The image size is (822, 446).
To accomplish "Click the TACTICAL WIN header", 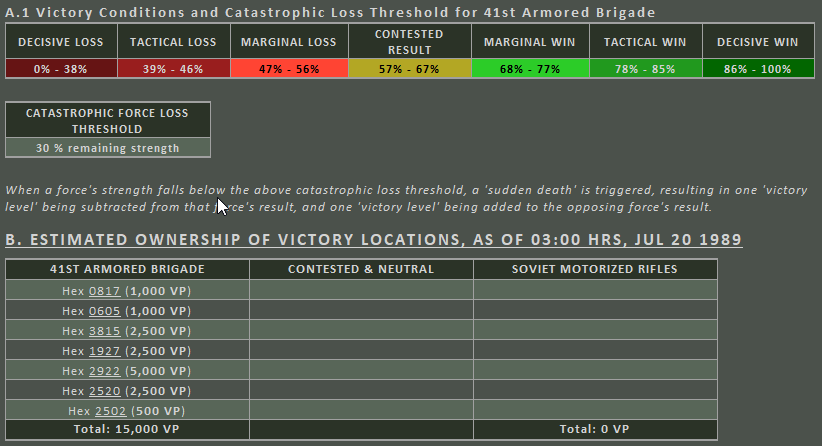I will pyautogui.click(x=646, y=41).
